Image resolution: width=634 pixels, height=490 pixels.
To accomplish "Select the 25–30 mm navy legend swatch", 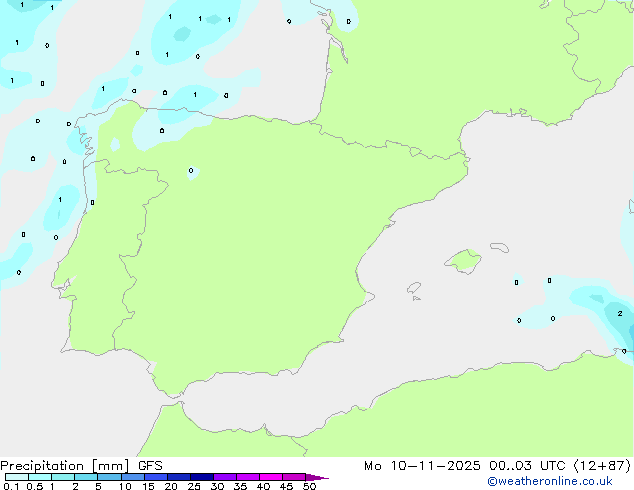I will tap(202, 477).
